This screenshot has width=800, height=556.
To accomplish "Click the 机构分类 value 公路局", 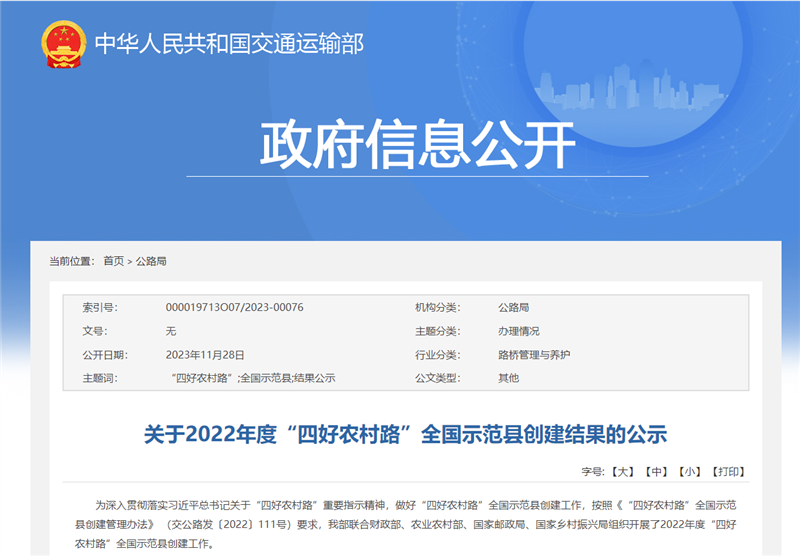I will [513, 307].
